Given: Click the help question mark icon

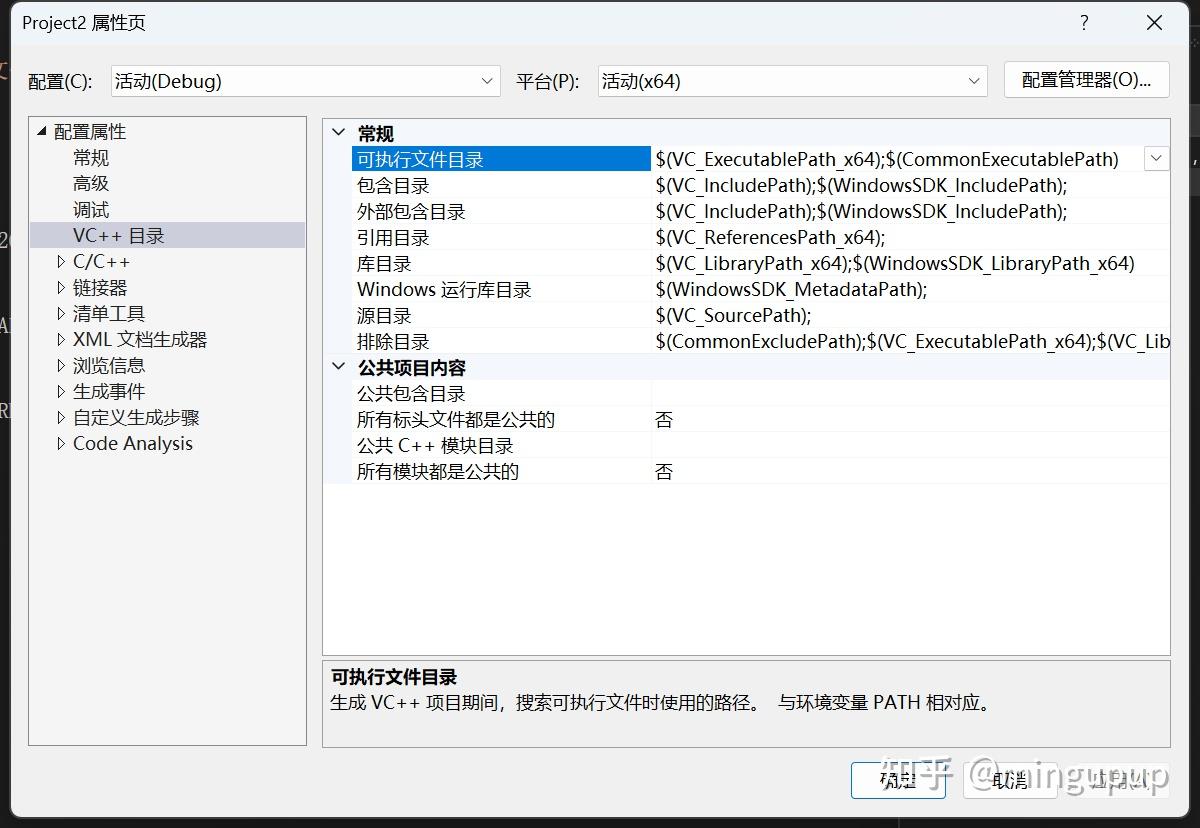Looking at the screenshot, I should (x=1084, y=22).
